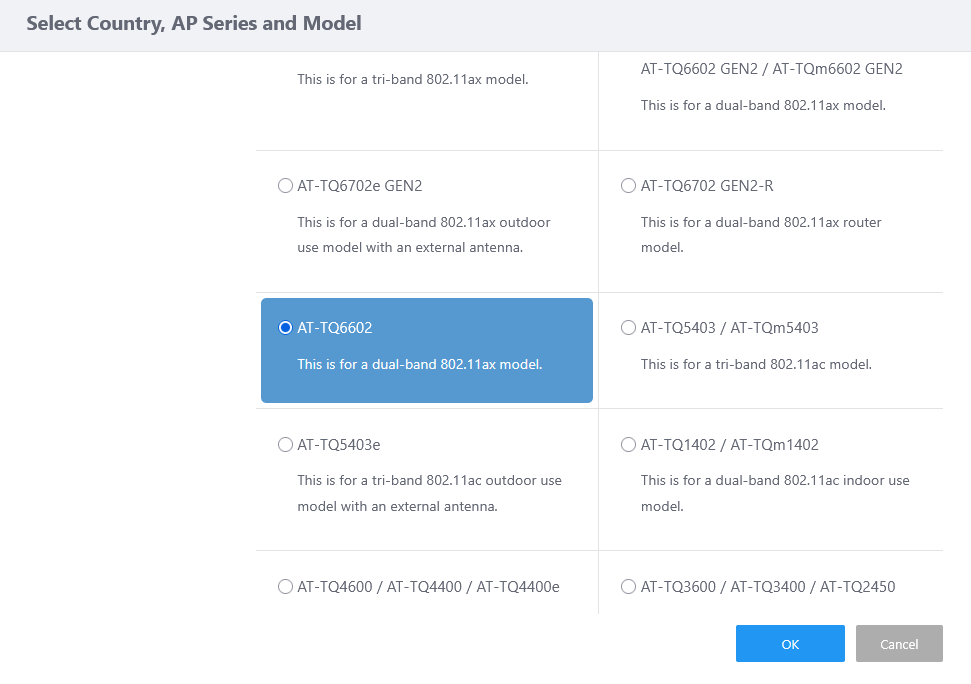Click description inside the highlighted AT-TQ6602 card

419,365
